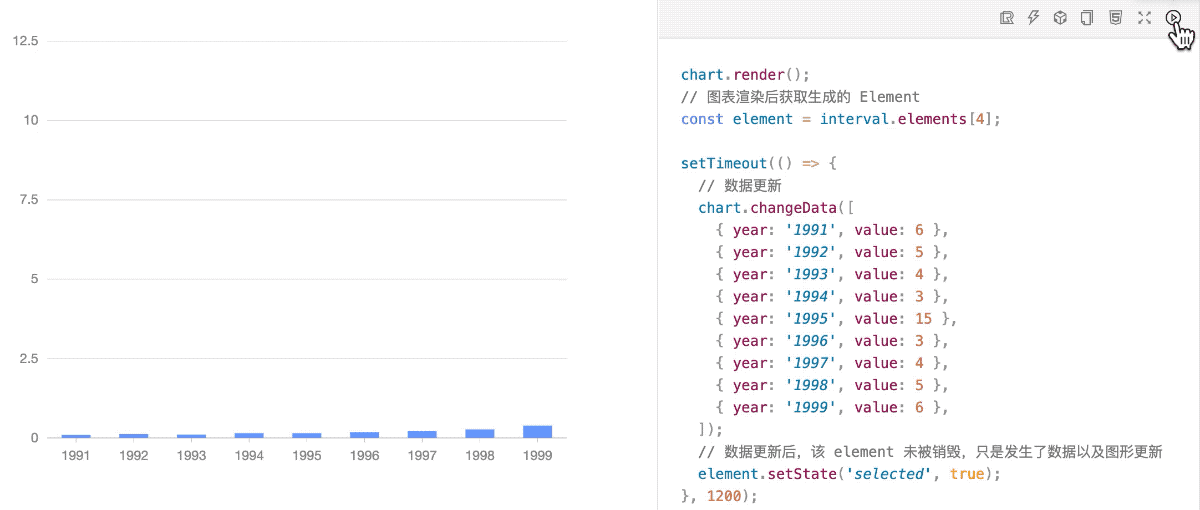The height and width of the screenshot is (510, 1200).
Task: Run the code with the play button
Action: (1172, 17)
